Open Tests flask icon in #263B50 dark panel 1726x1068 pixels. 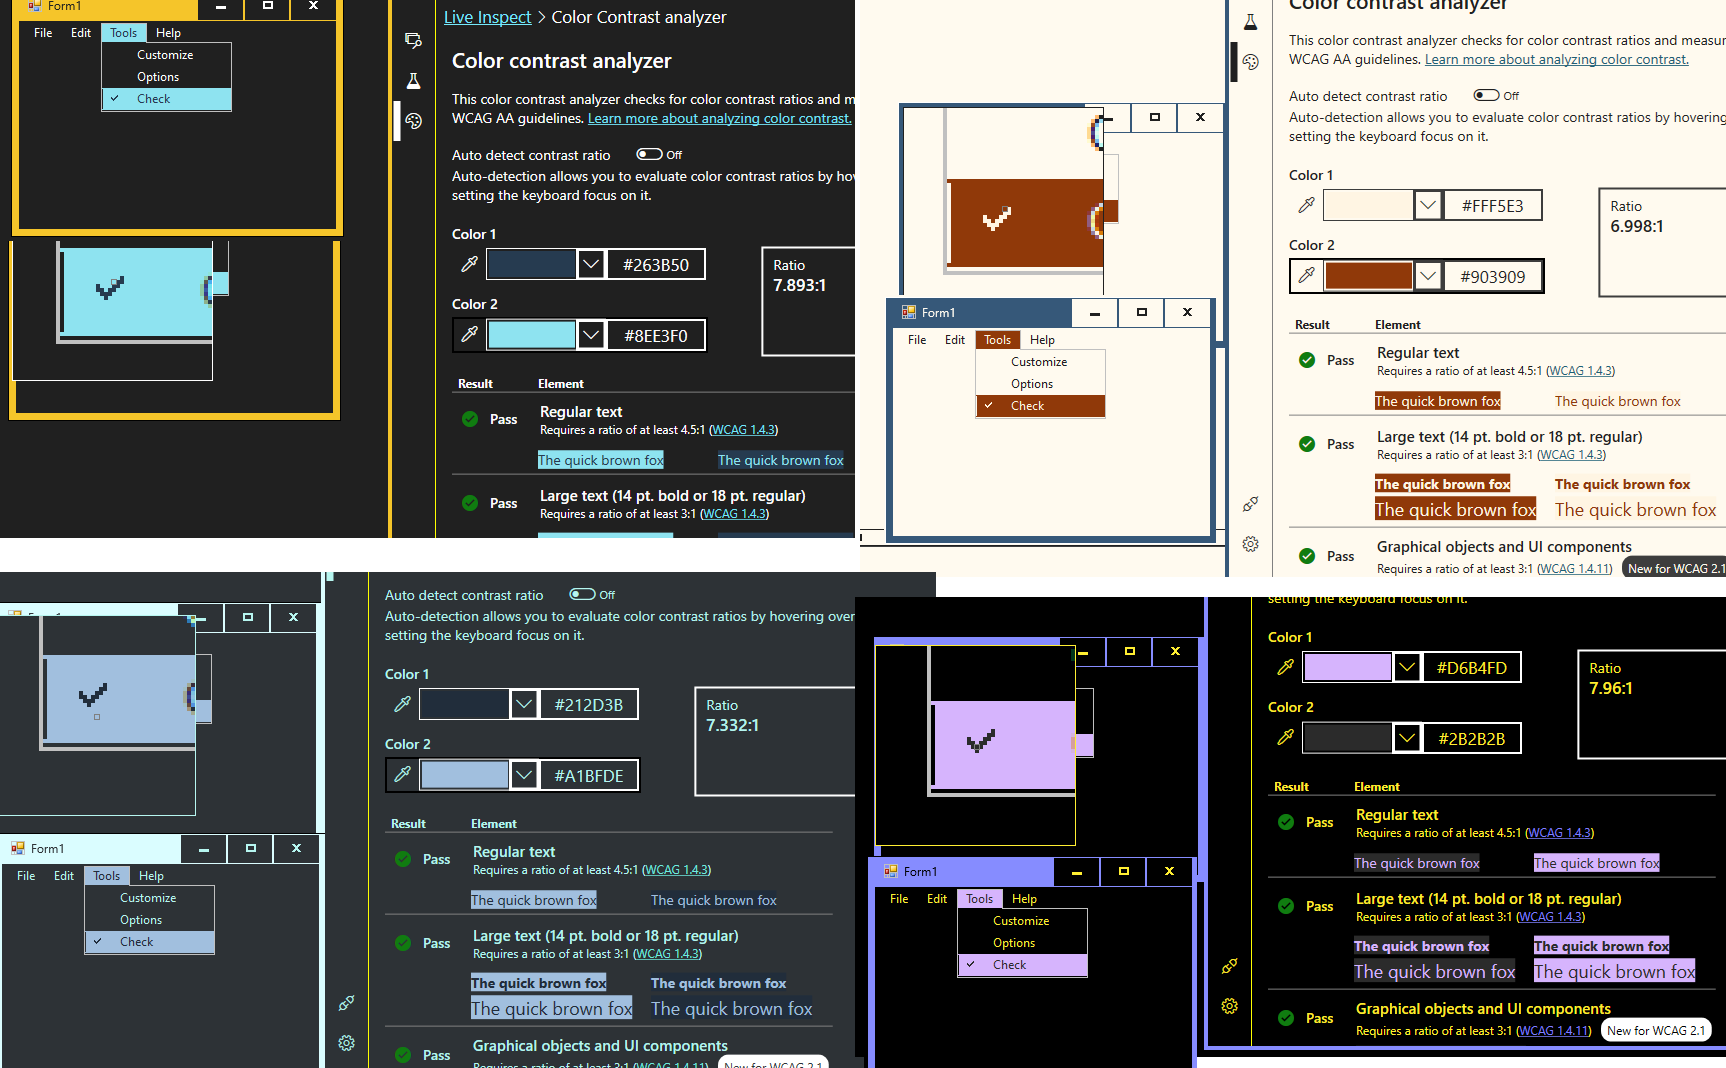pos(413,81)
